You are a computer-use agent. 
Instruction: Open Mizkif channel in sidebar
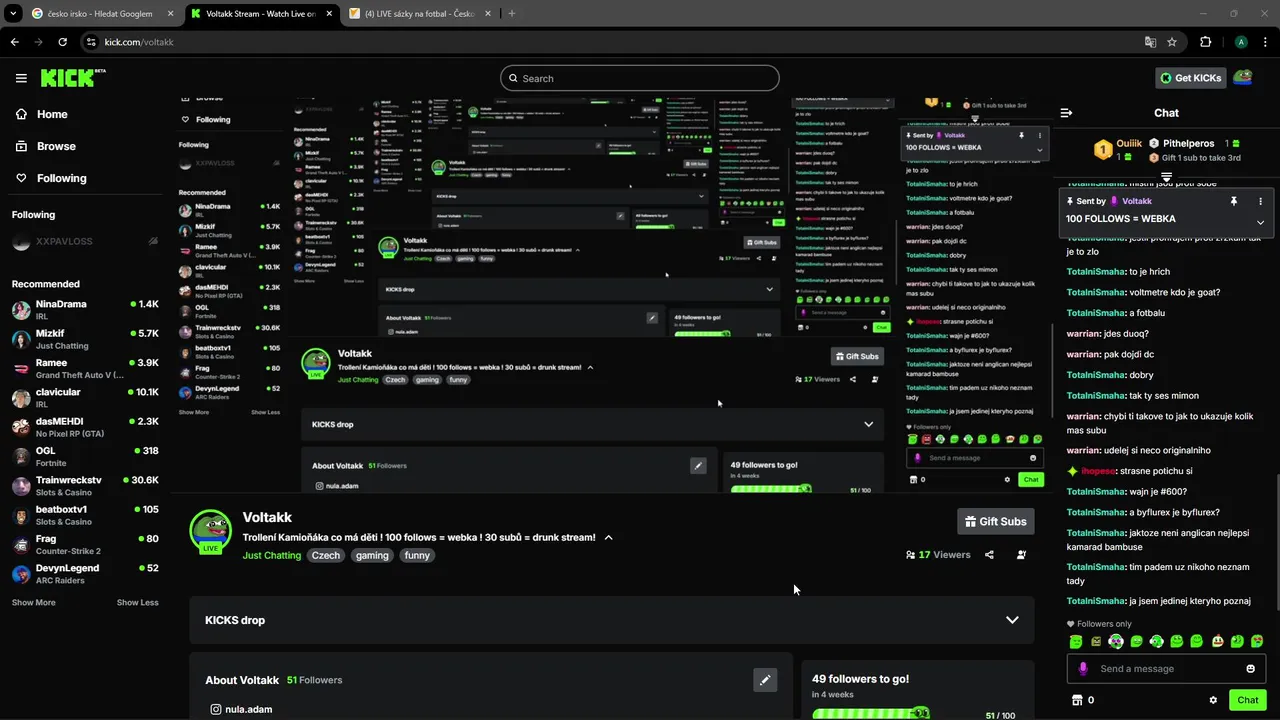pyautogui.click(x=85, y=339)
